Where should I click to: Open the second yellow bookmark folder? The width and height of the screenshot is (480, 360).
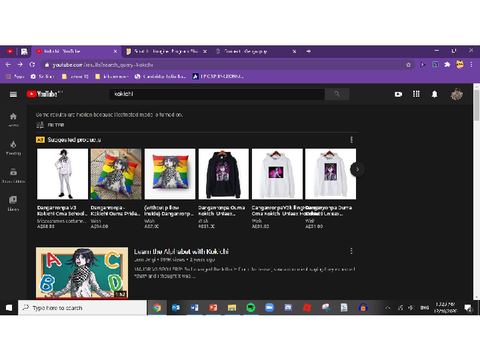click(112, 76)
